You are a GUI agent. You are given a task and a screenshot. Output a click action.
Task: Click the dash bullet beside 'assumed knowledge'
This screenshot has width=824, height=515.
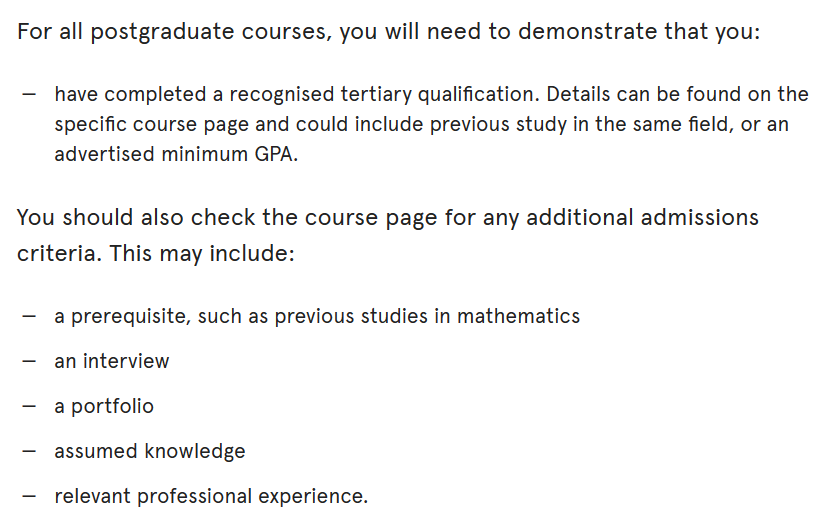pyautogui.click(x=29, y=451)
